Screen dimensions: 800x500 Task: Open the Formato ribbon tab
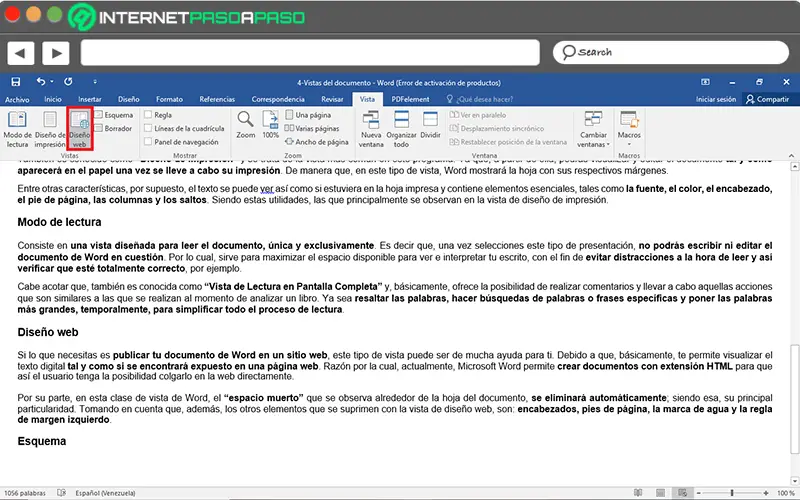(x=169, y=99)
